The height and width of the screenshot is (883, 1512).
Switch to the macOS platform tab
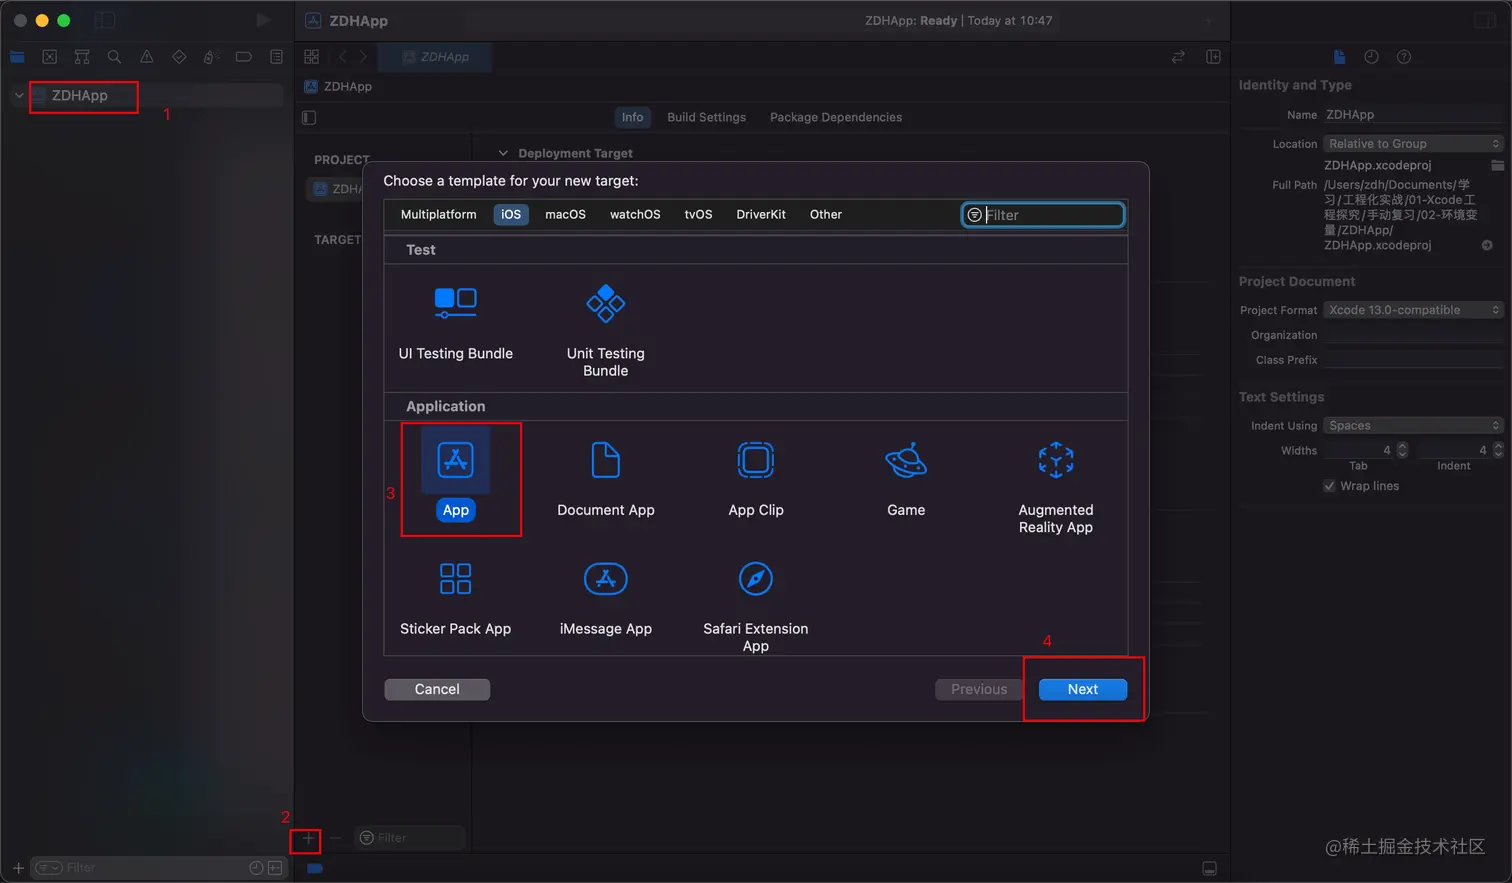(x=565, y=215)
